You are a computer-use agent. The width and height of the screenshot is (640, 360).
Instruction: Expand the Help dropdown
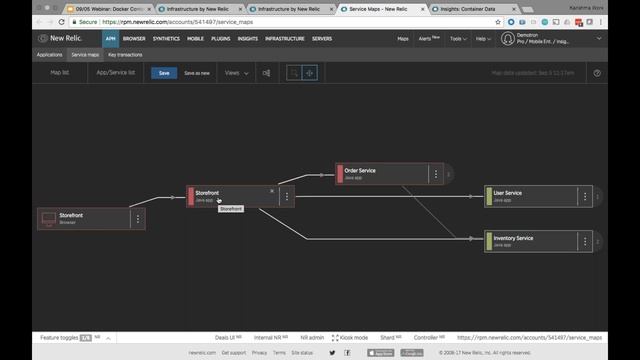pos(483,39)
